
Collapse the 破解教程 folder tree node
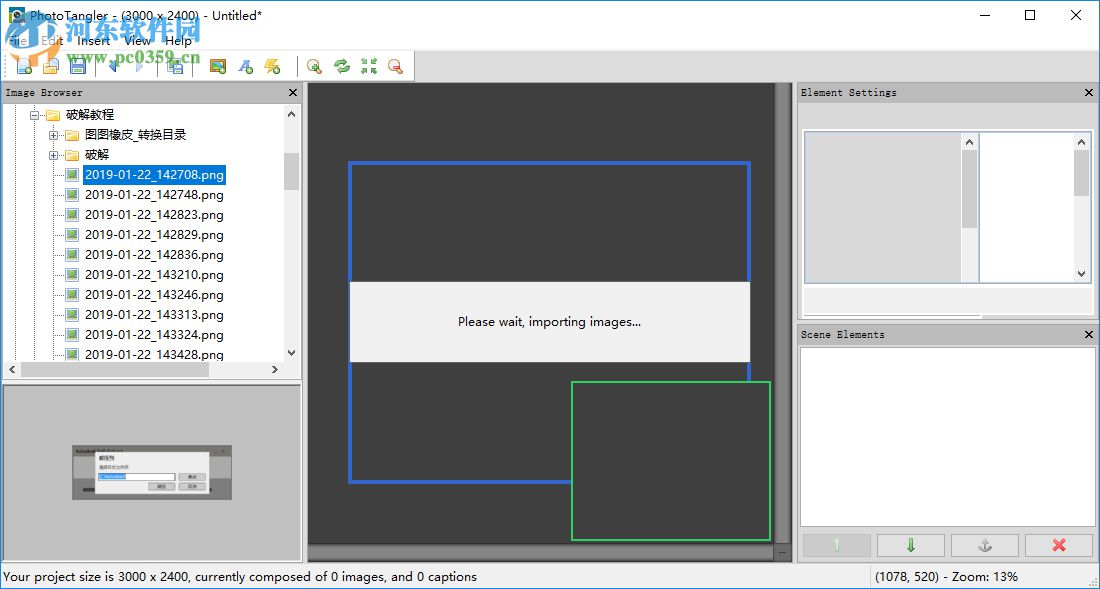tap(35, 115)
